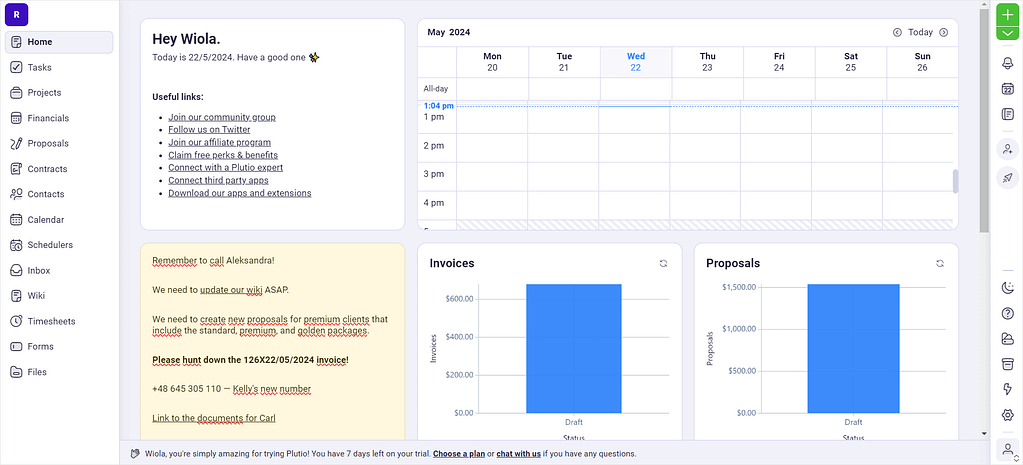Open 'Follow us on Twitter' link

click(209, 130)
